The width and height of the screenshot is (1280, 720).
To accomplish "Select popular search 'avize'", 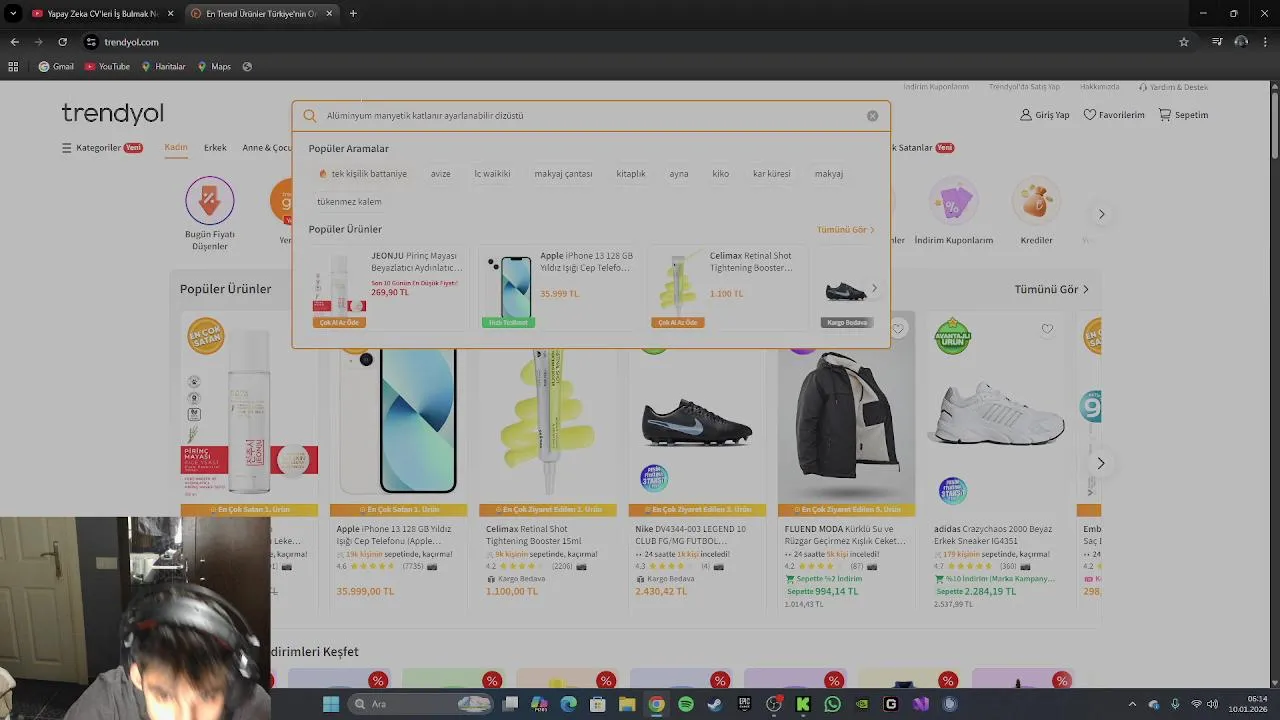I will (x=441, y=174).
